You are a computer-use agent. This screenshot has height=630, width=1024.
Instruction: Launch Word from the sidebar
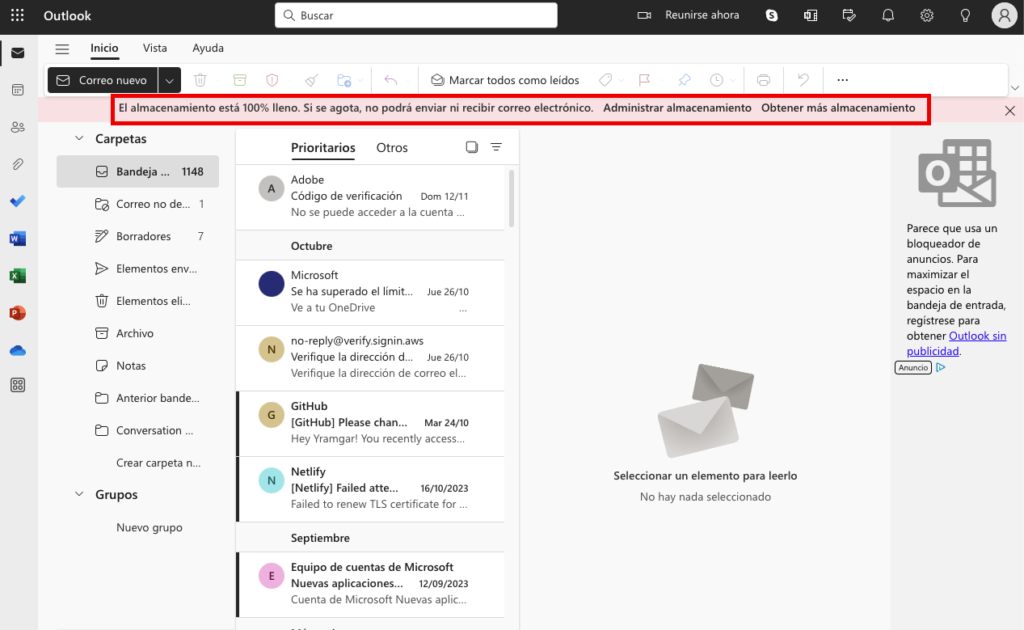[x=18, y=238]
